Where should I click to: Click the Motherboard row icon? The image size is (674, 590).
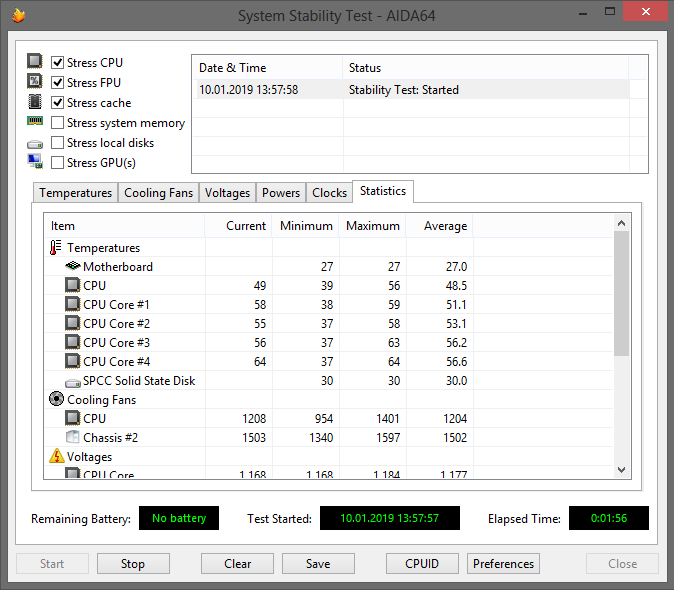(73, 266)
